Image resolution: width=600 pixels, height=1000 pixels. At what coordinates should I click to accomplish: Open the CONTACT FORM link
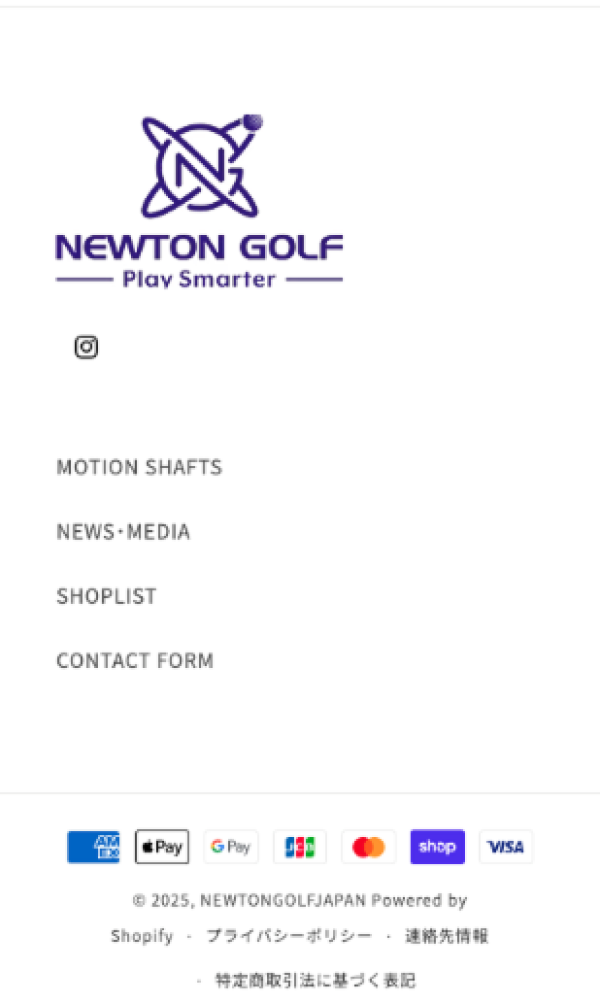tap(135, 661)
